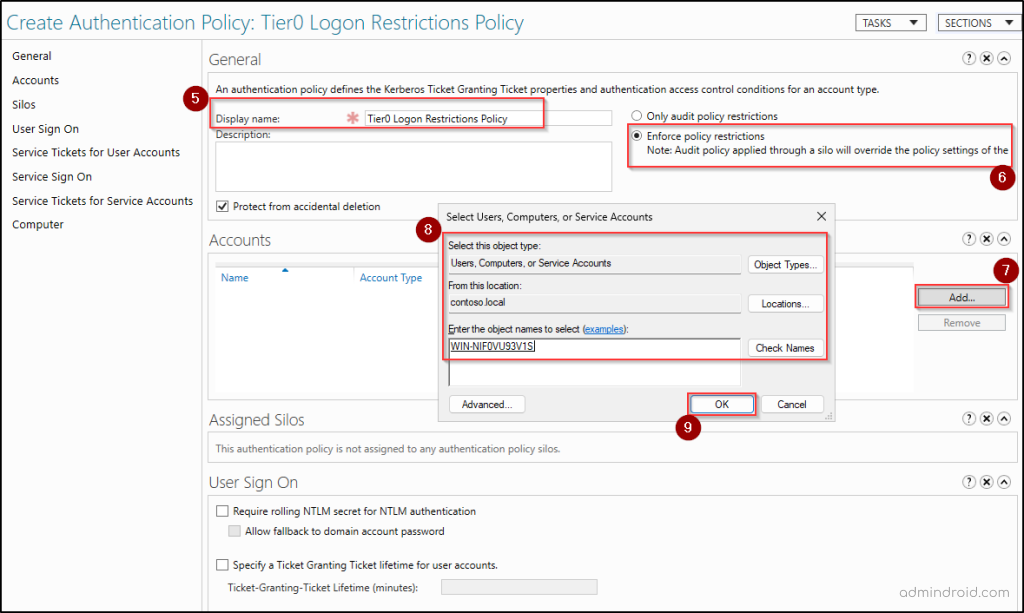
Task: Uncheck Protect from accidental deletion
Action: pos(222,206)
